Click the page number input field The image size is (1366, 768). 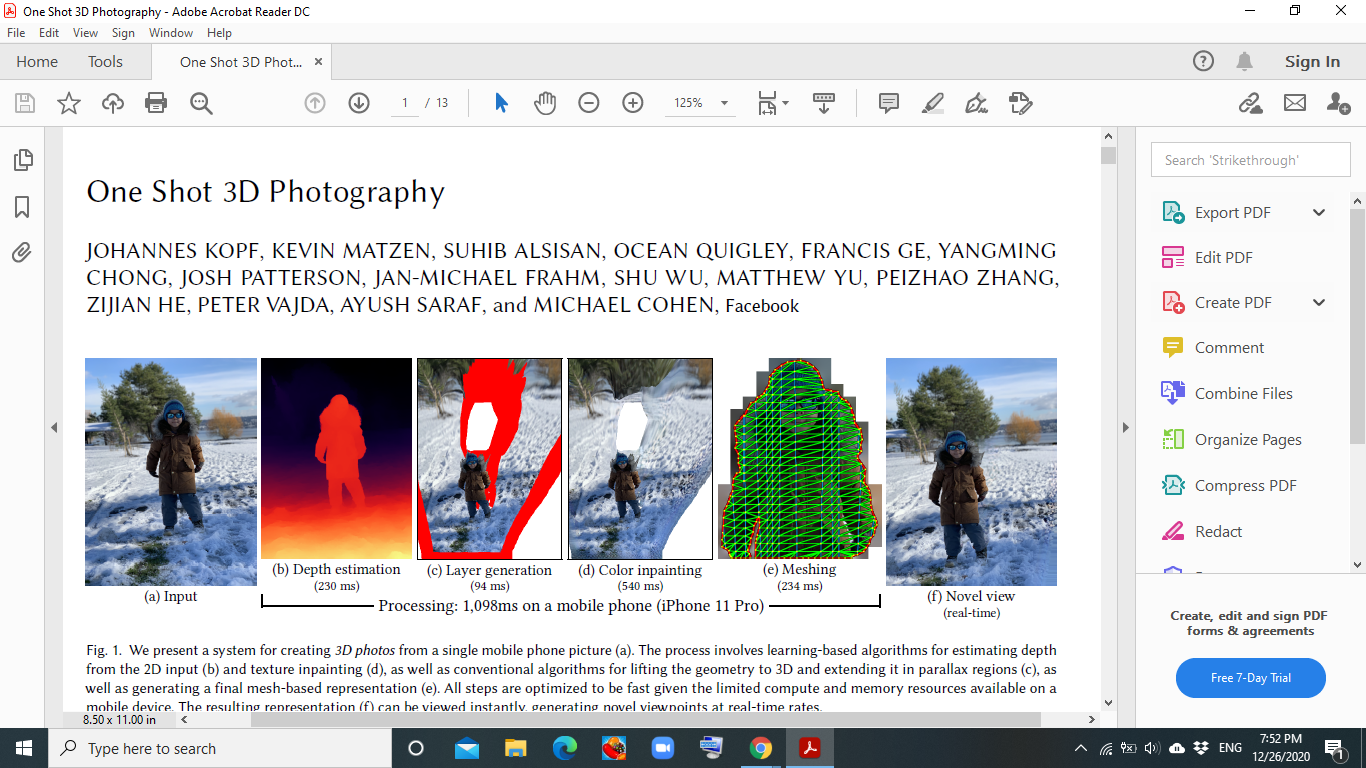pos(405,103)
